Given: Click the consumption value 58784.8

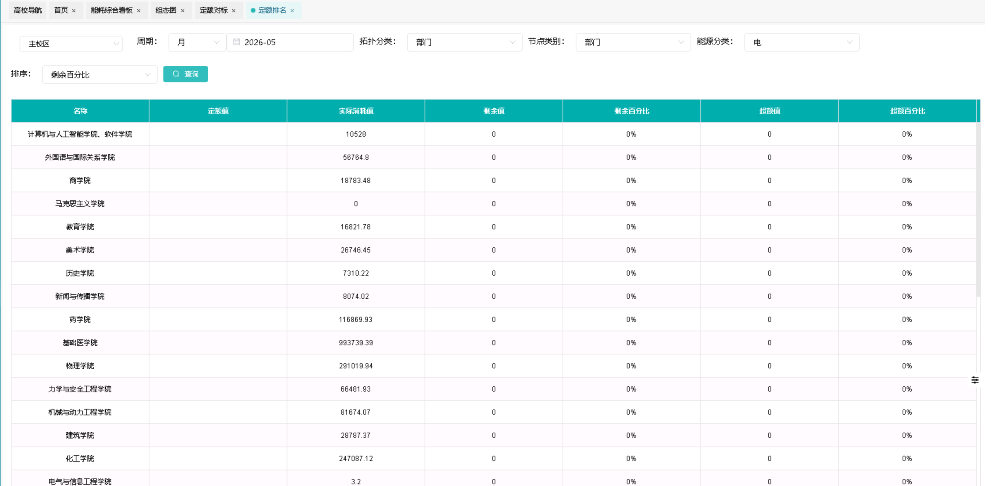Looking at the screenshot, I should [x=356, y=158].
